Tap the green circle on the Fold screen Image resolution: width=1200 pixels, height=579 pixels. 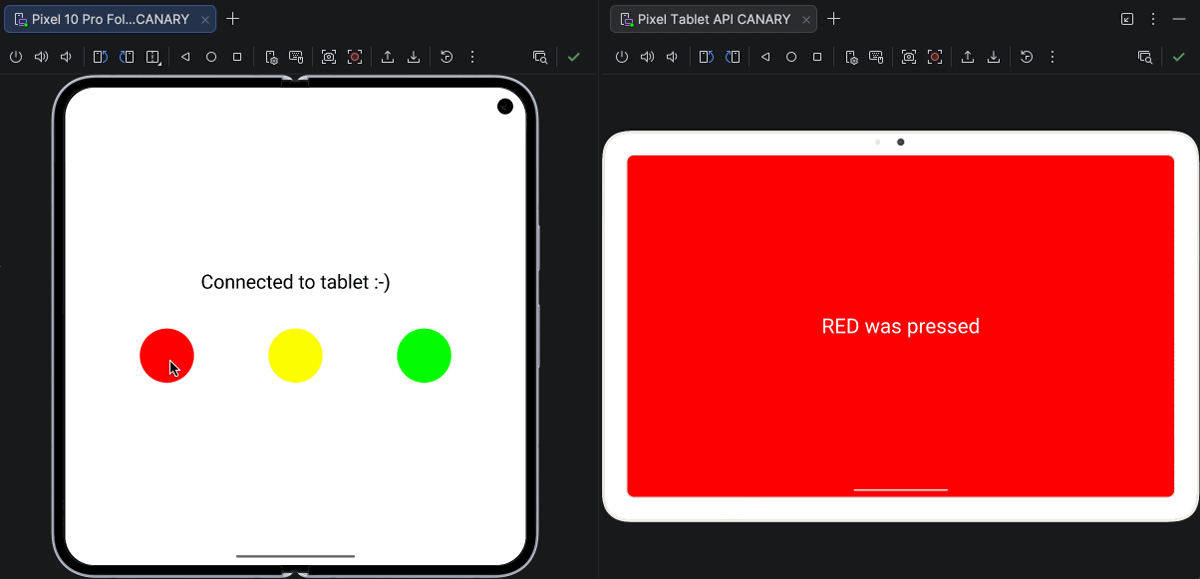424,355
